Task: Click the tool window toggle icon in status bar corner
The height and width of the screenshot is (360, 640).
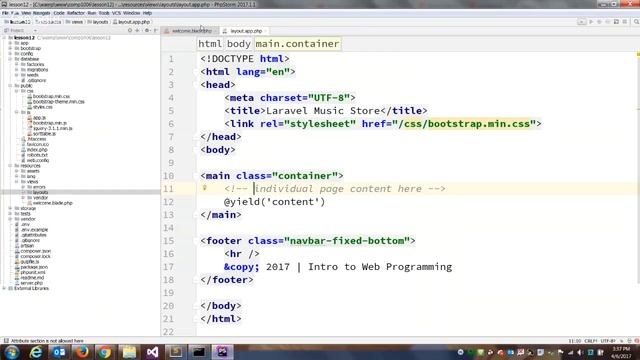Action: (x=6, y=341)
